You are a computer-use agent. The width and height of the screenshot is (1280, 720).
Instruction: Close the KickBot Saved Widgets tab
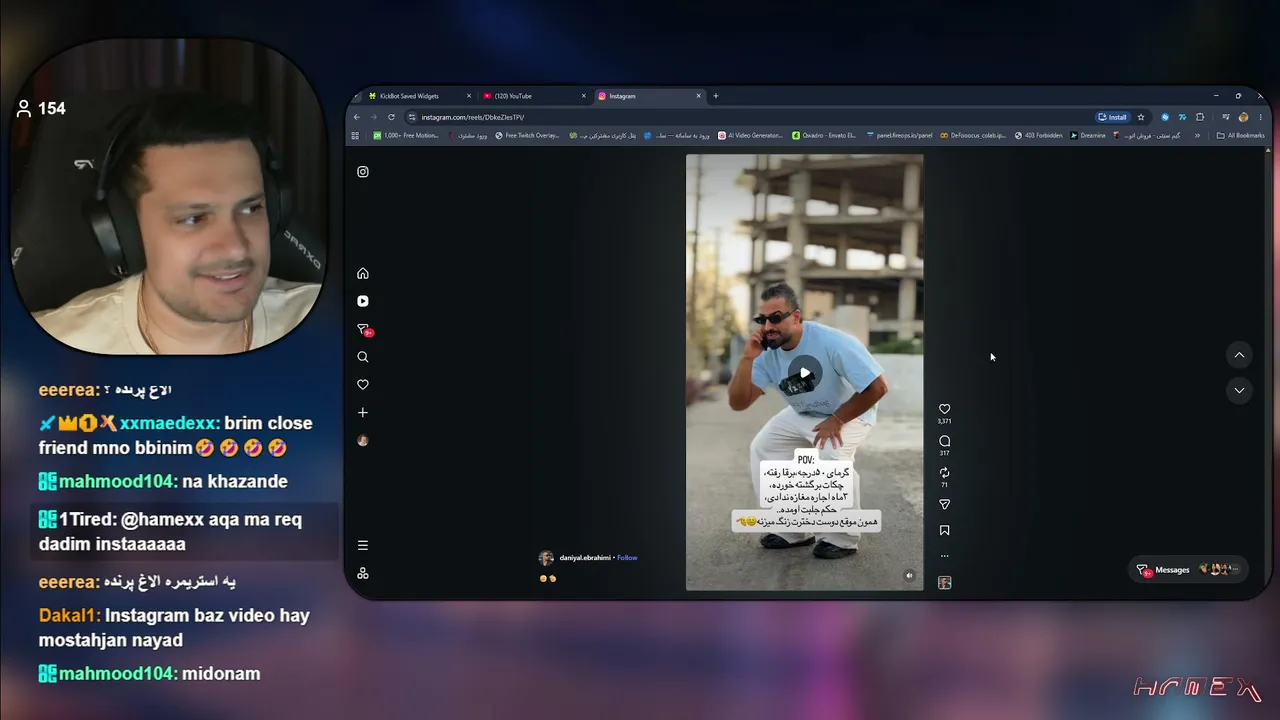point(469,96)
